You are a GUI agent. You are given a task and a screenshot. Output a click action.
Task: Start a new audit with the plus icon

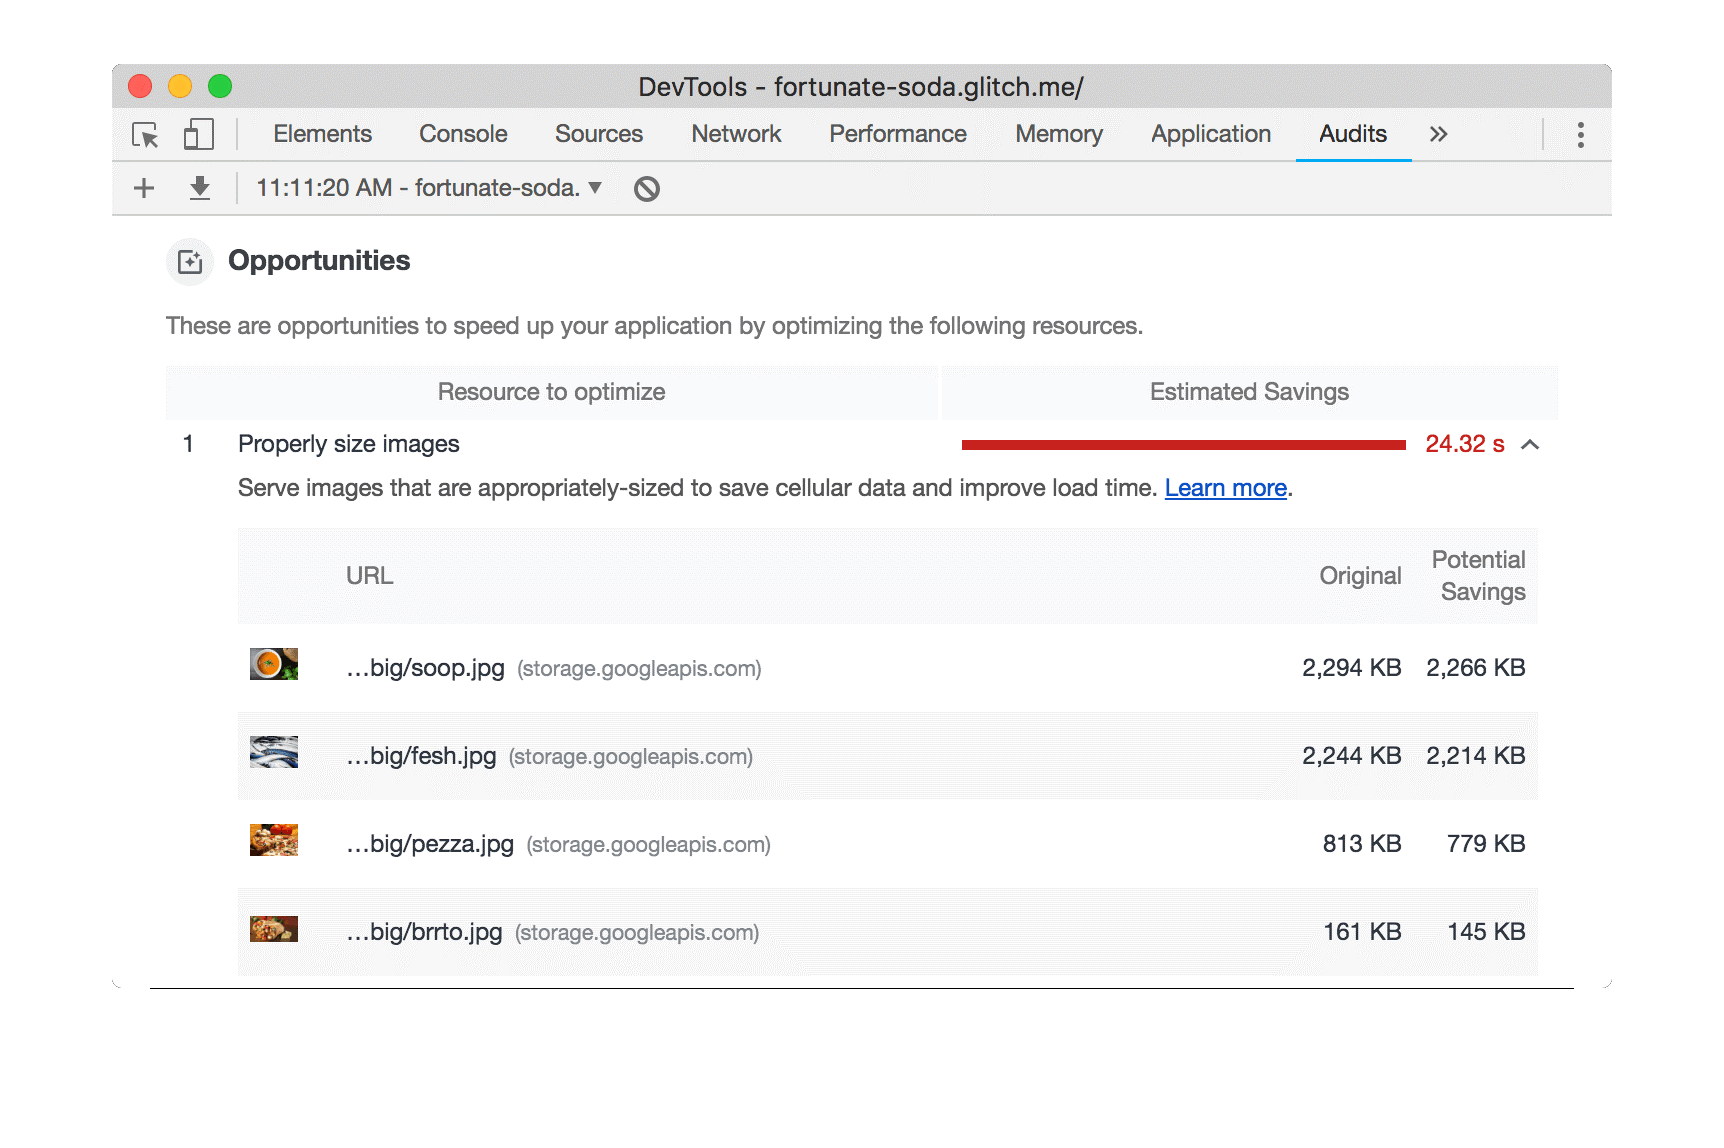143,188
